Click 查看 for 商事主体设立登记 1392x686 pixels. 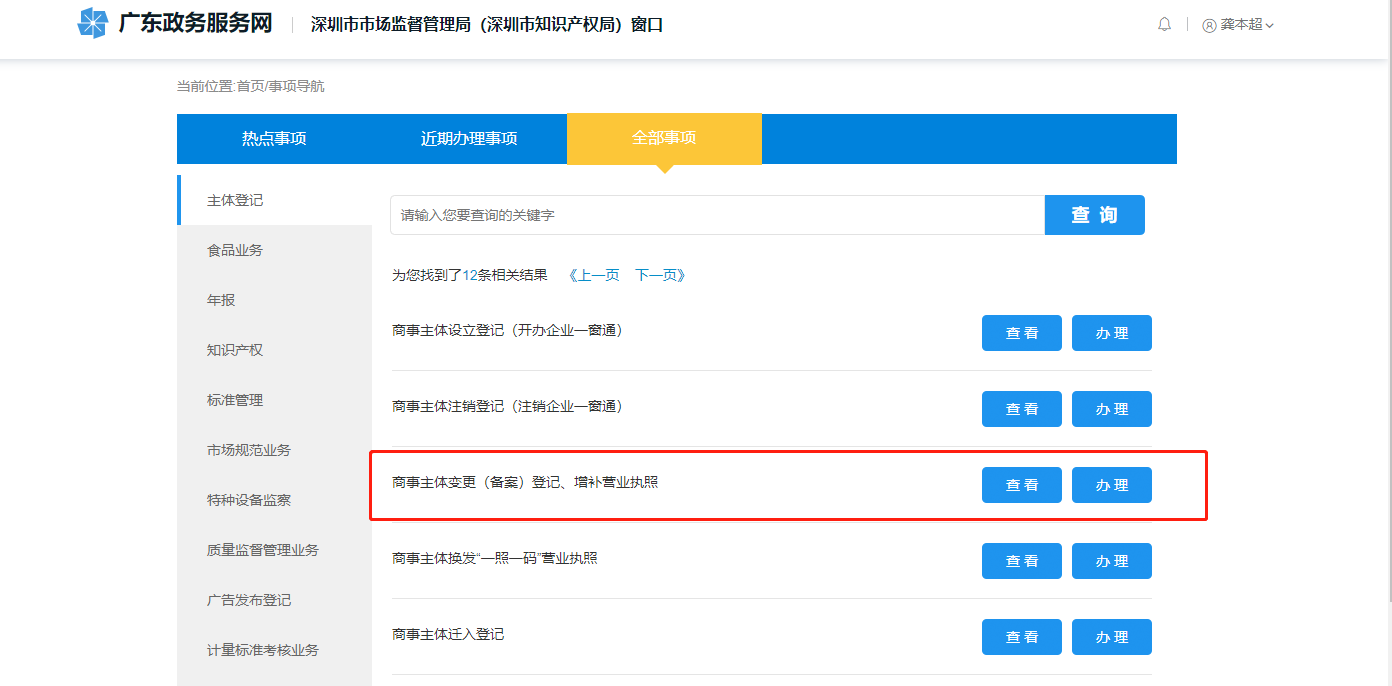point(1021,333)
